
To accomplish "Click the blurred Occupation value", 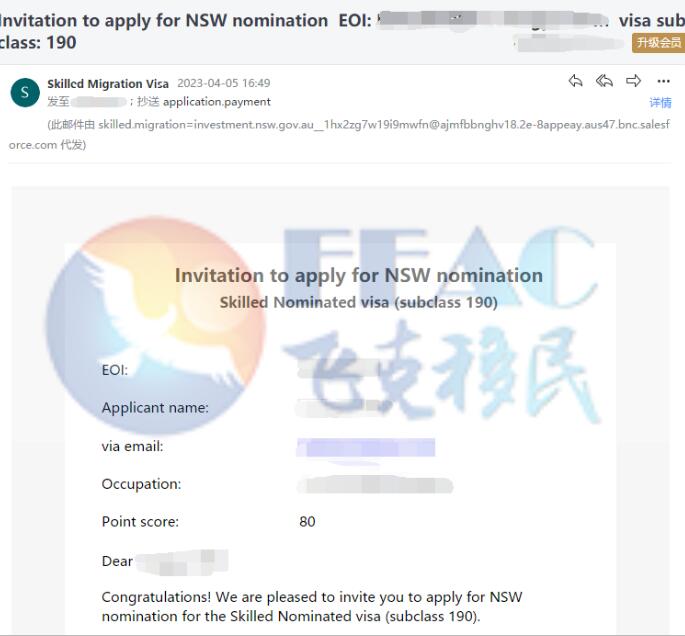I will pos(375,485).
